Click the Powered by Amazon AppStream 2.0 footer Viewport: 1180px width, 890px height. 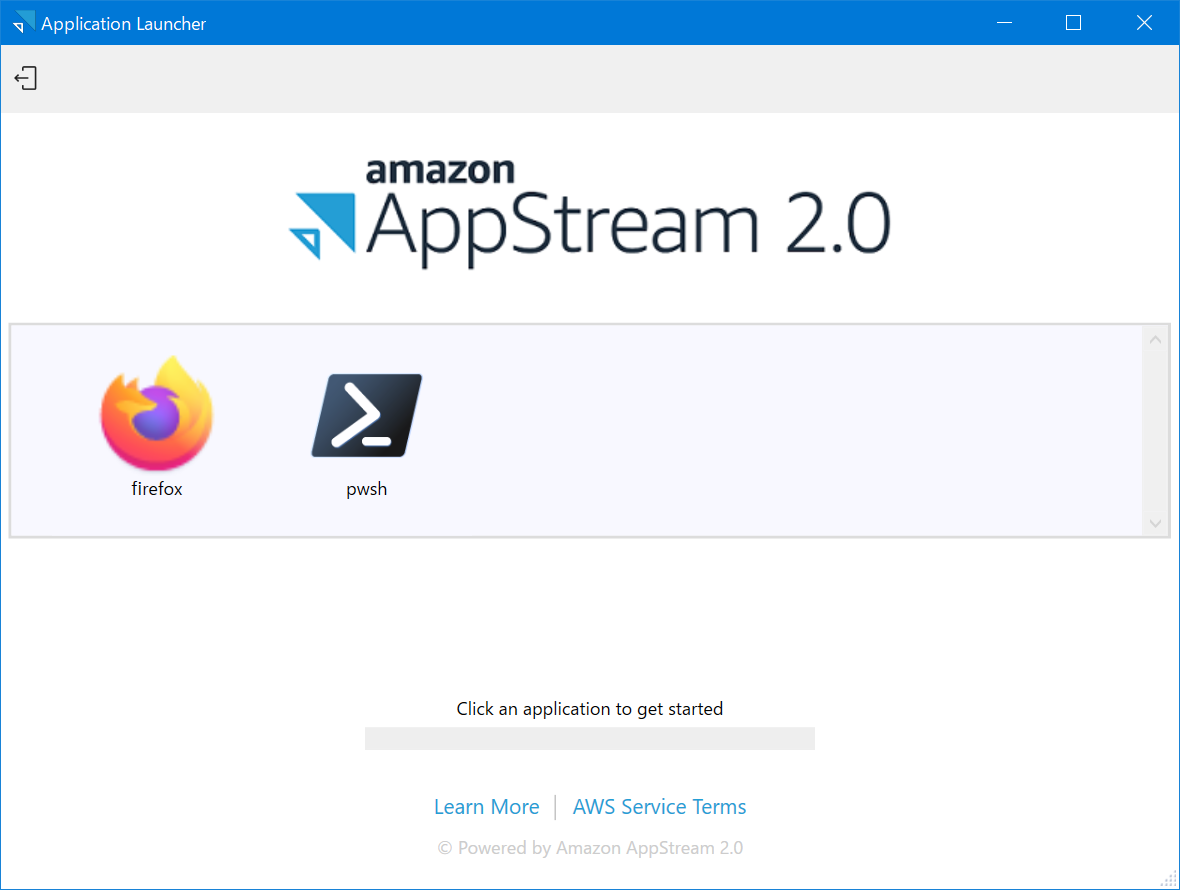[x=590, y=848]
